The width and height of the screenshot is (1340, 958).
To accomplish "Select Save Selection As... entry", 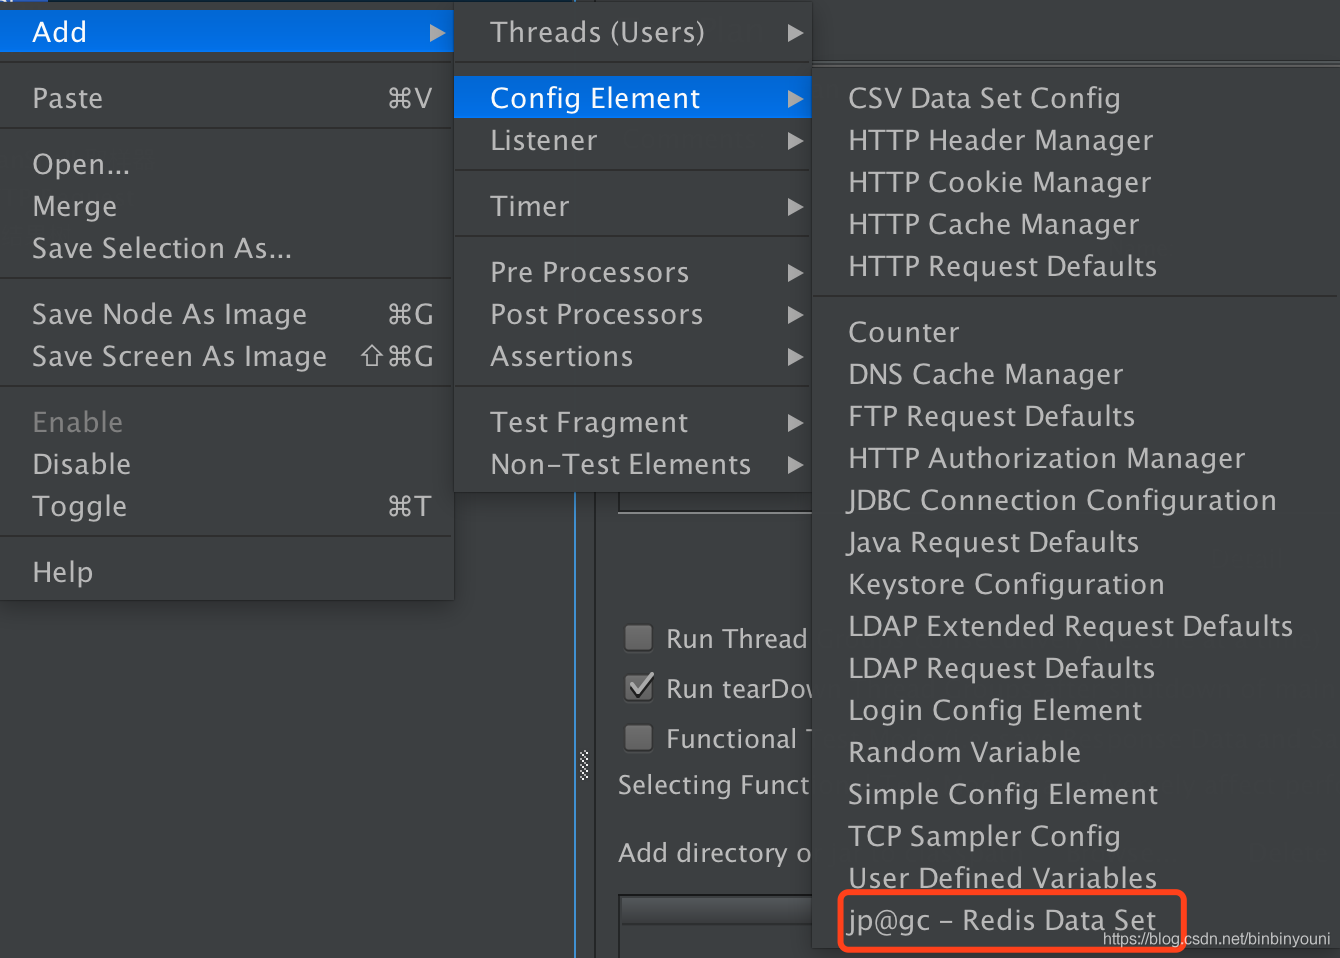I will click(227, 248).
